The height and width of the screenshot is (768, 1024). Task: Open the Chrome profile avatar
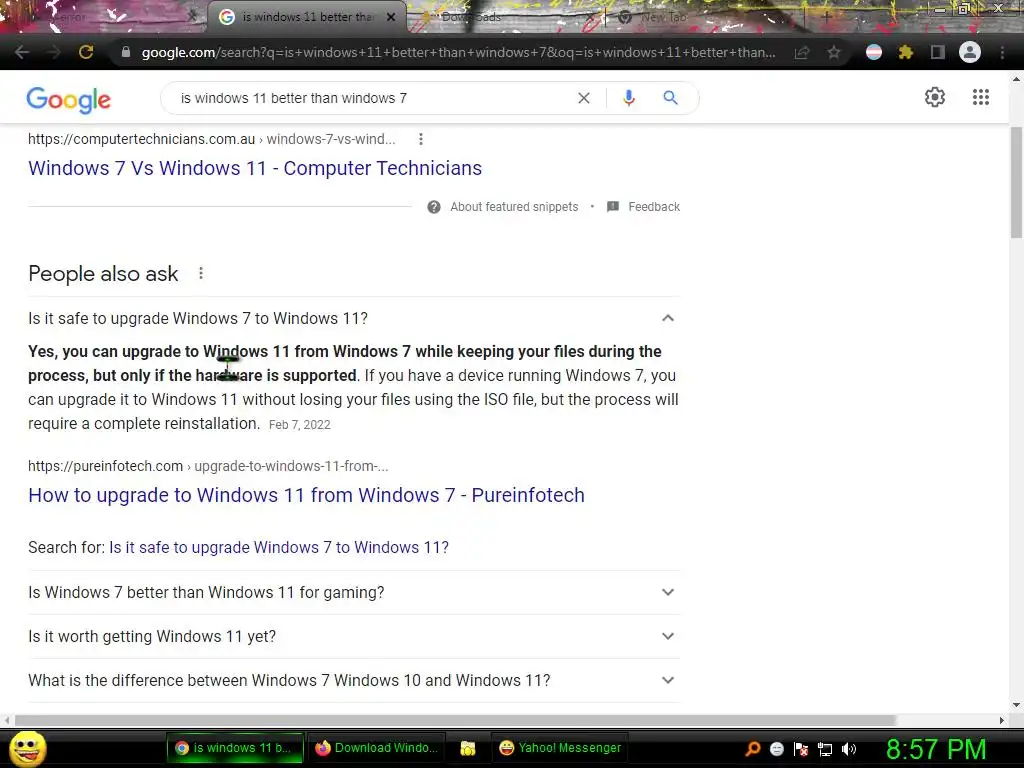click(970, 52)
